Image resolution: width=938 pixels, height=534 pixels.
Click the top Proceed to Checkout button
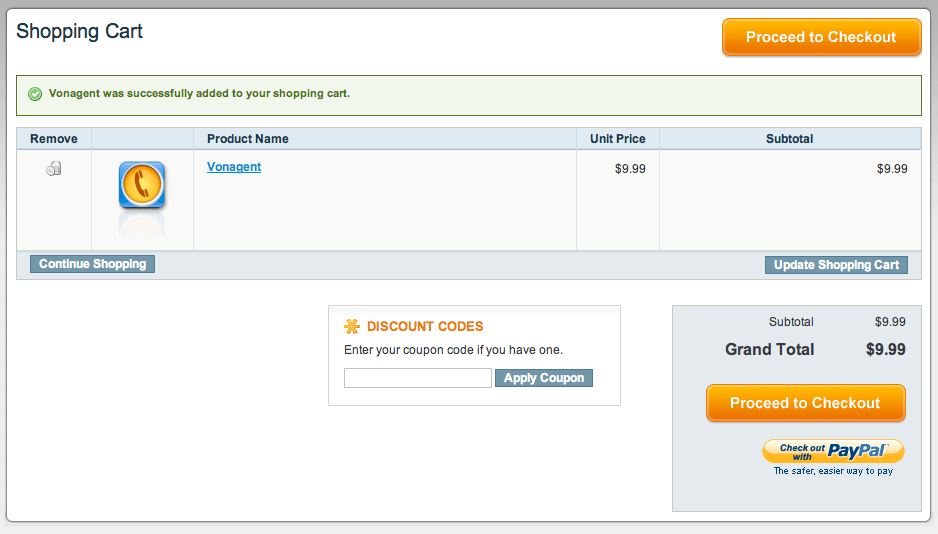(821, 37)
